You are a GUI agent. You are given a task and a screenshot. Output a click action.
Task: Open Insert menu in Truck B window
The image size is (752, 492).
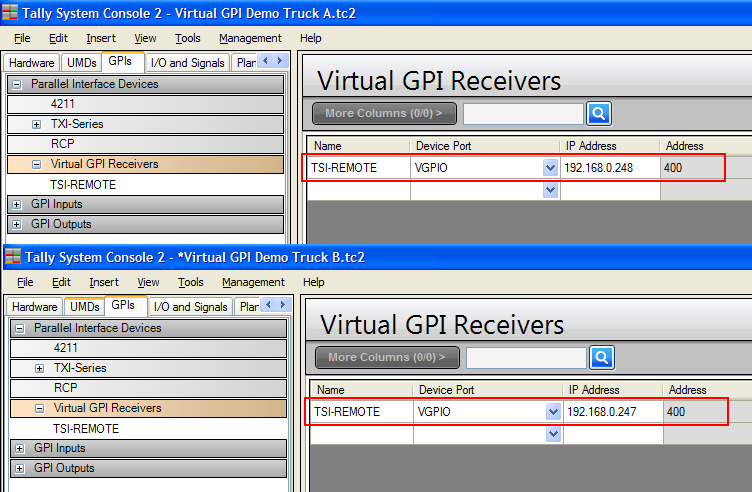click(x=104, y=282)
